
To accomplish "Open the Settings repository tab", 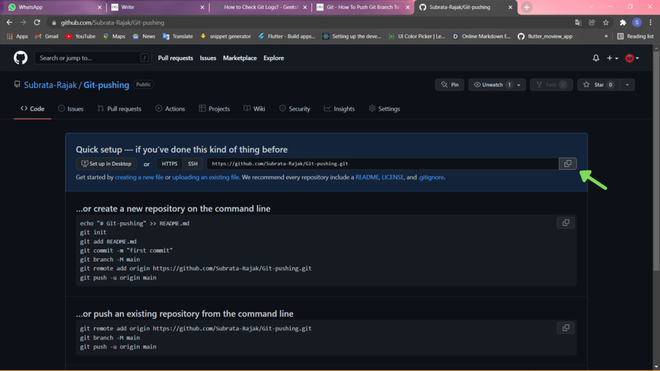I will pos(384,109).
